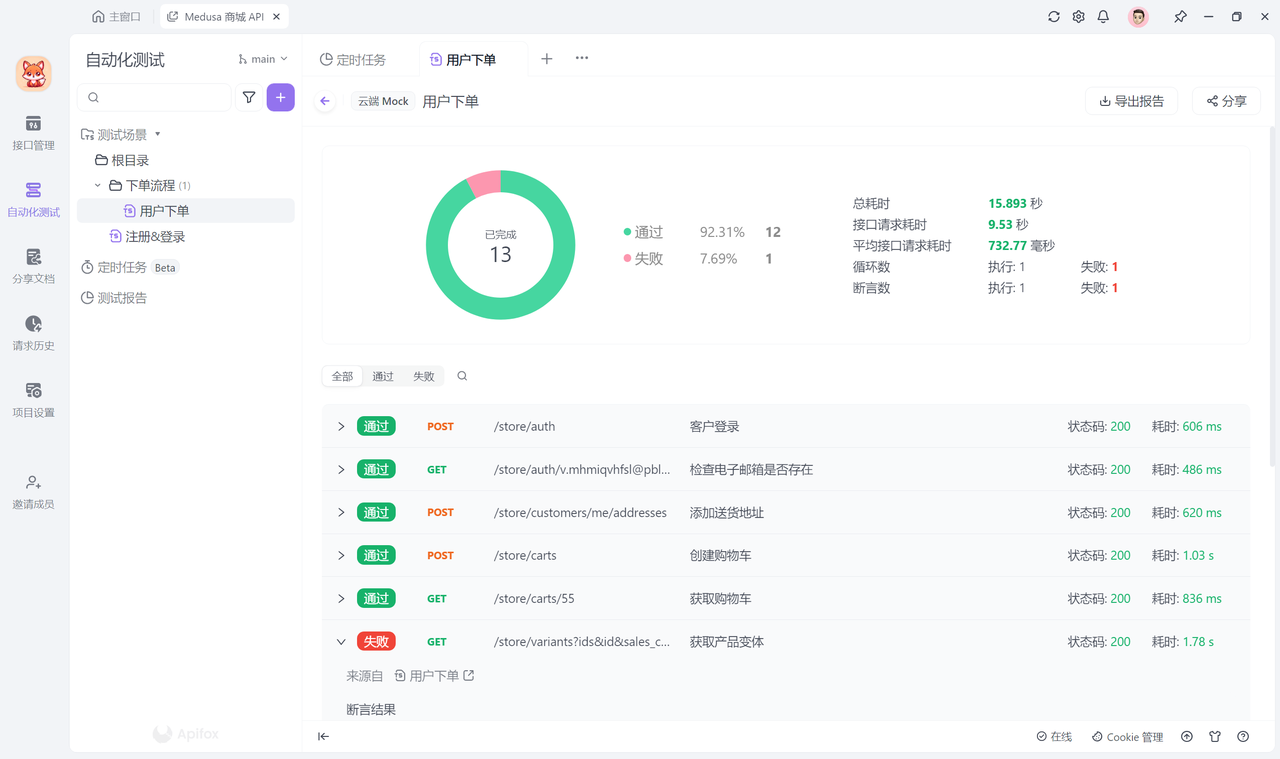
Task: Click the 总耗时 value 15.893 秒
Action: point(1015,204)
